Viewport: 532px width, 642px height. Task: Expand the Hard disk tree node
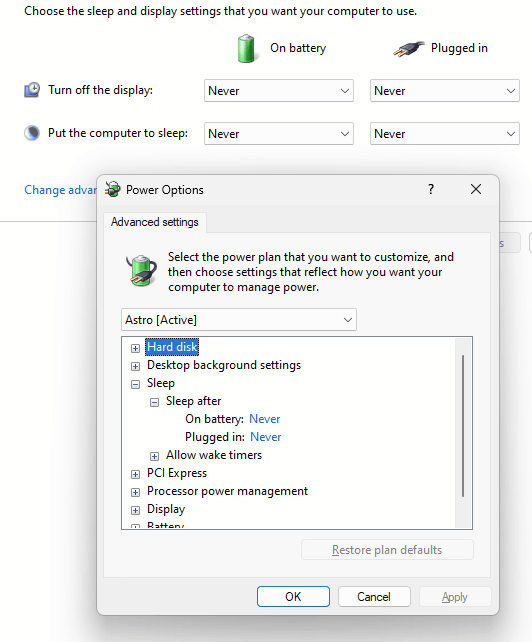(135, 348)
